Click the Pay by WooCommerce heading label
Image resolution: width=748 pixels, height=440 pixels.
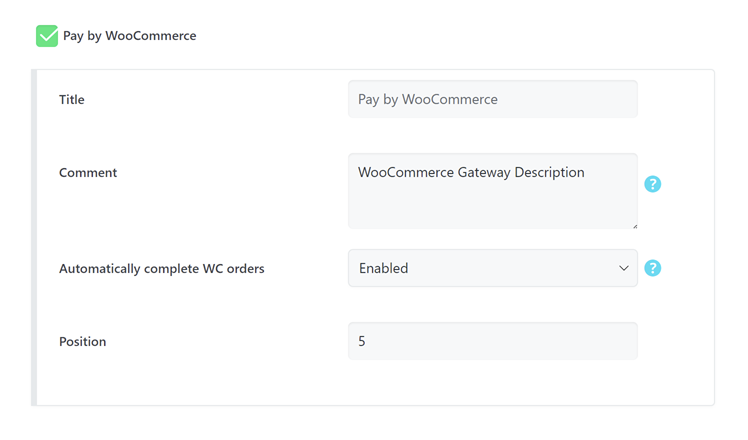tap(129, 36)
